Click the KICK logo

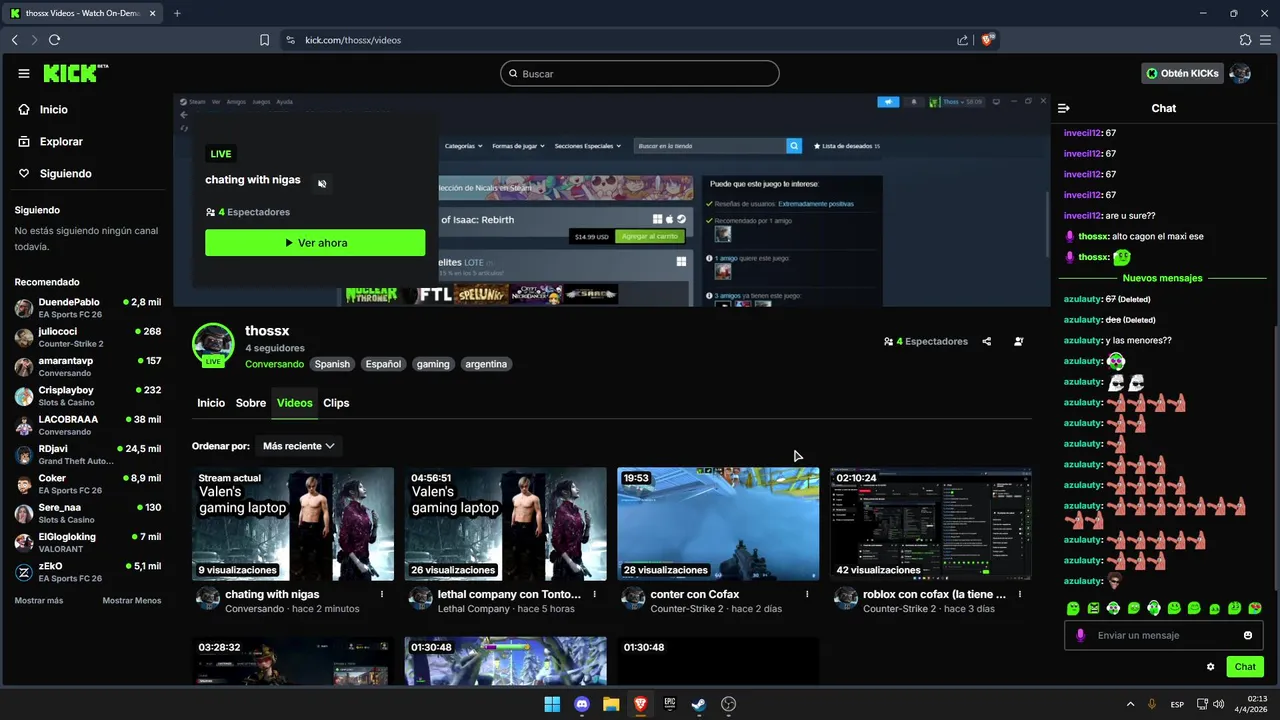tap(75, 73)
